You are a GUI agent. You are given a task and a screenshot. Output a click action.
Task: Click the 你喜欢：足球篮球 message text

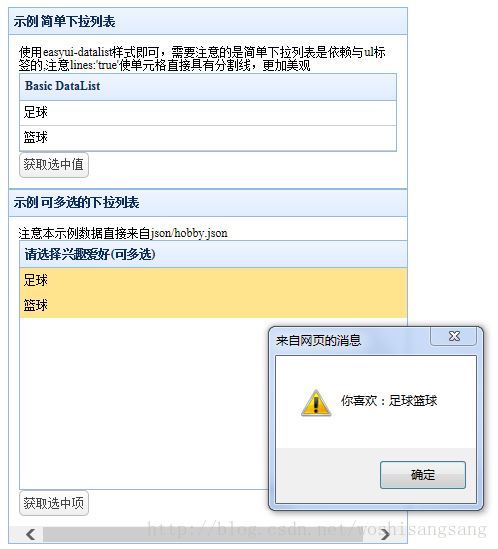(389, 401)
